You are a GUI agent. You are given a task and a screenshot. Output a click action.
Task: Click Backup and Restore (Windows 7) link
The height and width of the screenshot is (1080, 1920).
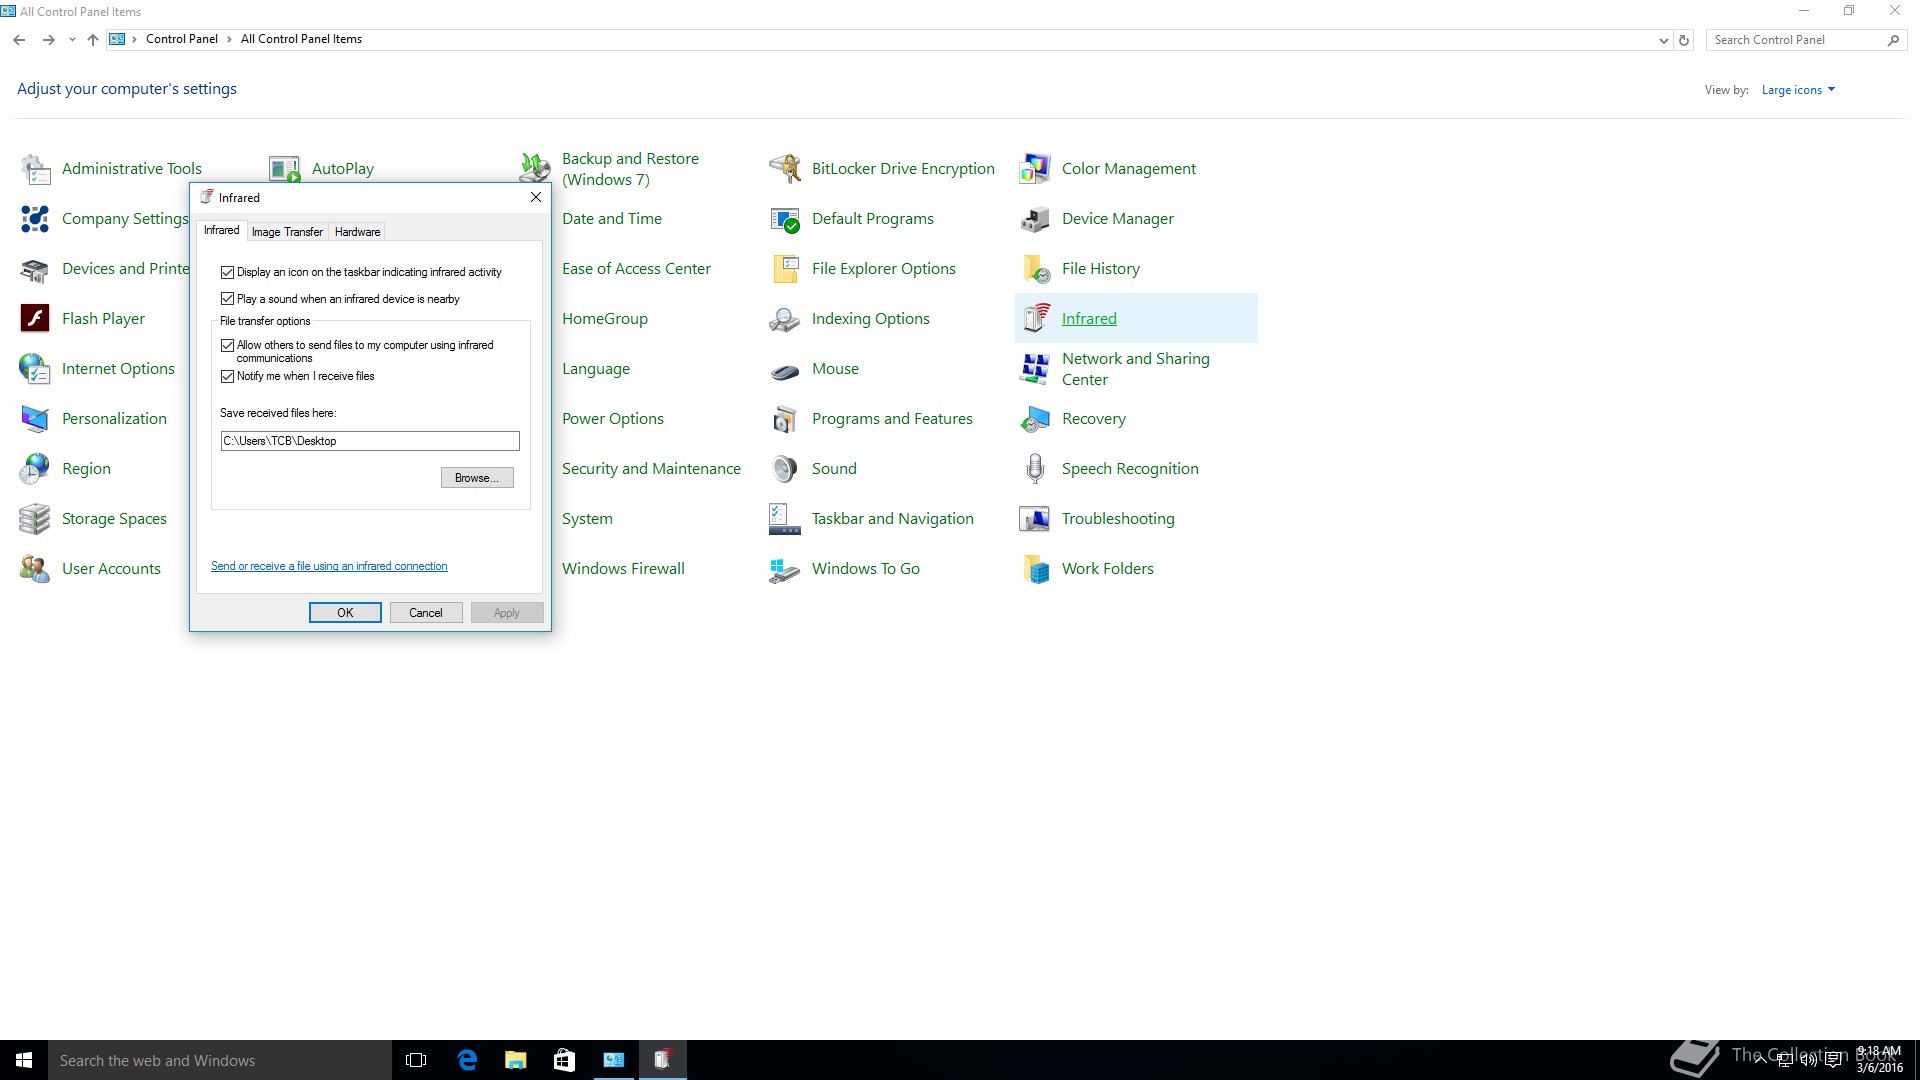pyautogui.click(x=630, y=169)
